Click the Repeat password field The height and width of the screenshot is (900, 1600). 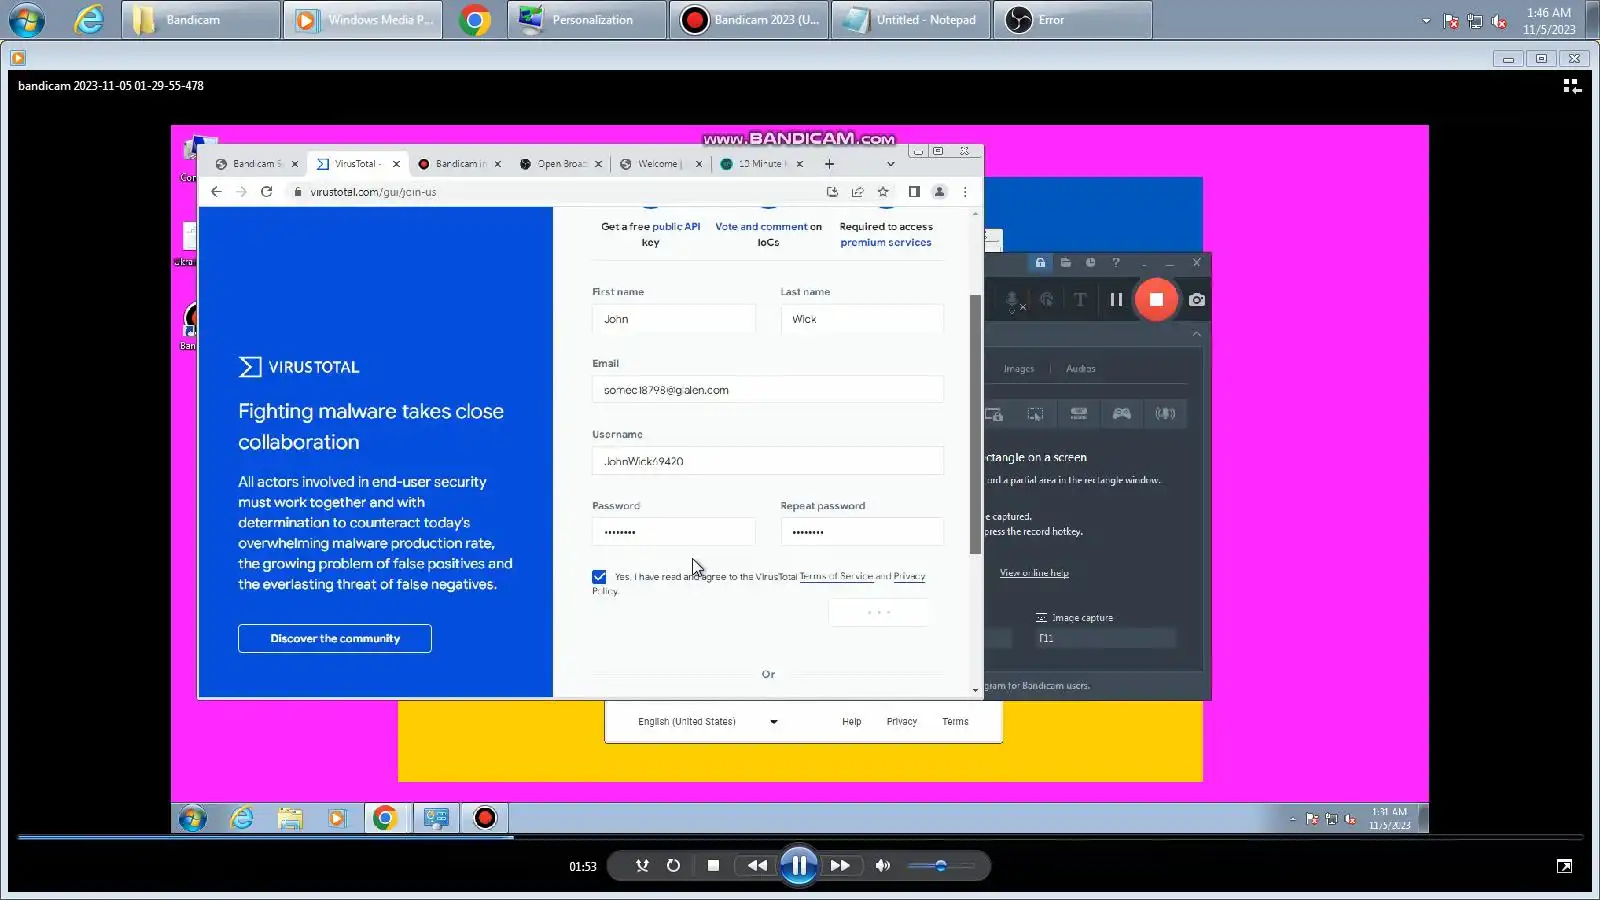tap(862, 532)
